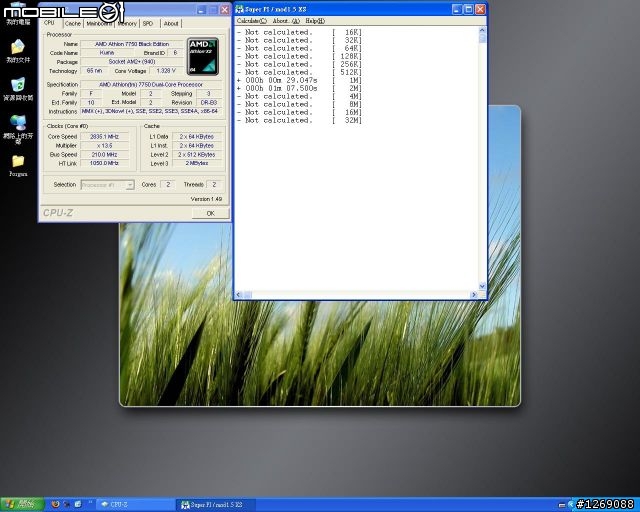
Task: Click the AMD Athlon X2 logo in CPU-Z
Action: tap(203, 56)
